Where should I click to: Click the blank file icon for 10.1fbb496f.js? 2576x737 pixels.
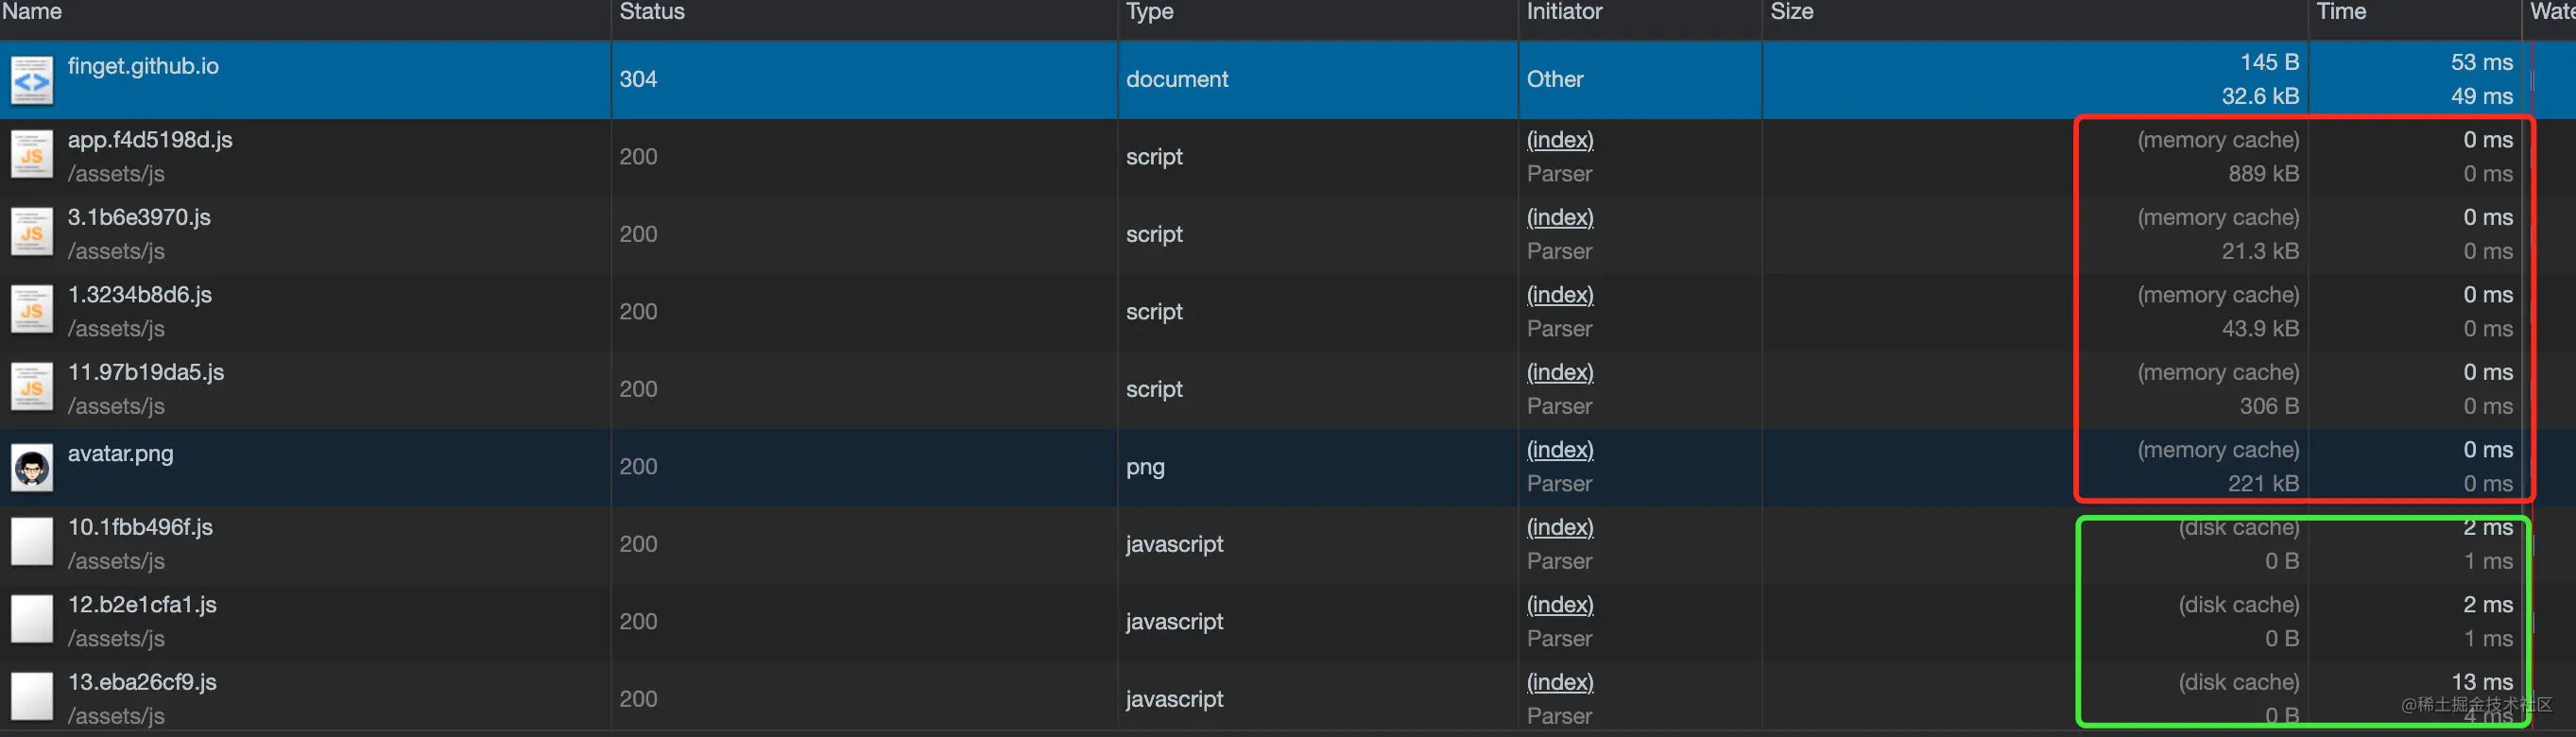coord(31,543)
